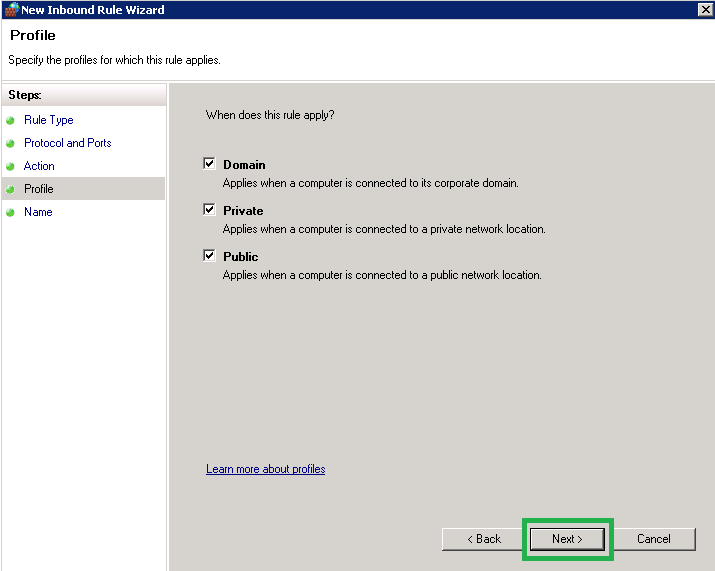Click the green bullet beside Rule Type
Screen dimensions: 715x571
coord(10,120)
